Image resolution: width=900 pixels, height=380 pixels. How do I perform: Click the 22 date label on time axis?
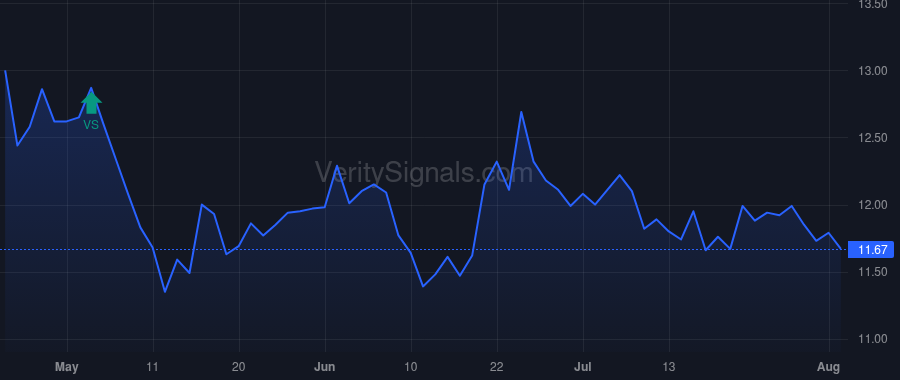pos(496,367)
